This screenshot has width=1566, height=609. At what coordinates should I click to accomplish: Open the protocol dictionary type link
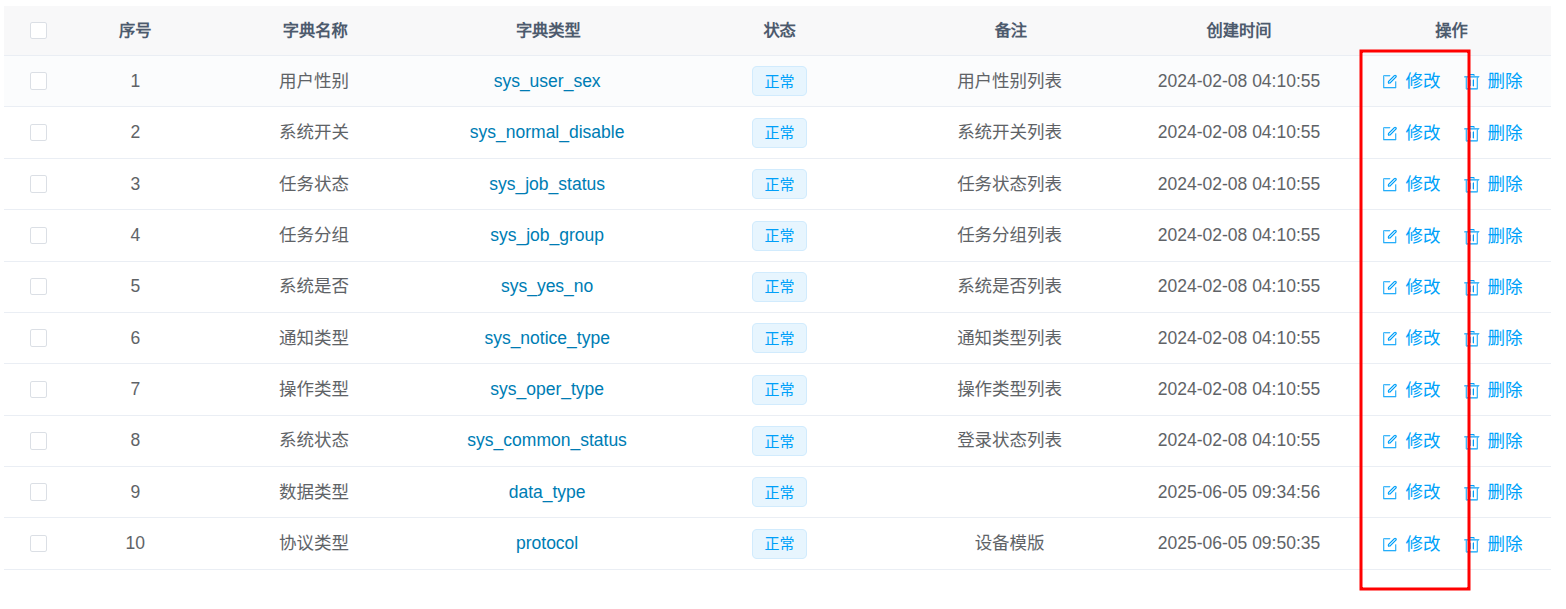[546, 543]
